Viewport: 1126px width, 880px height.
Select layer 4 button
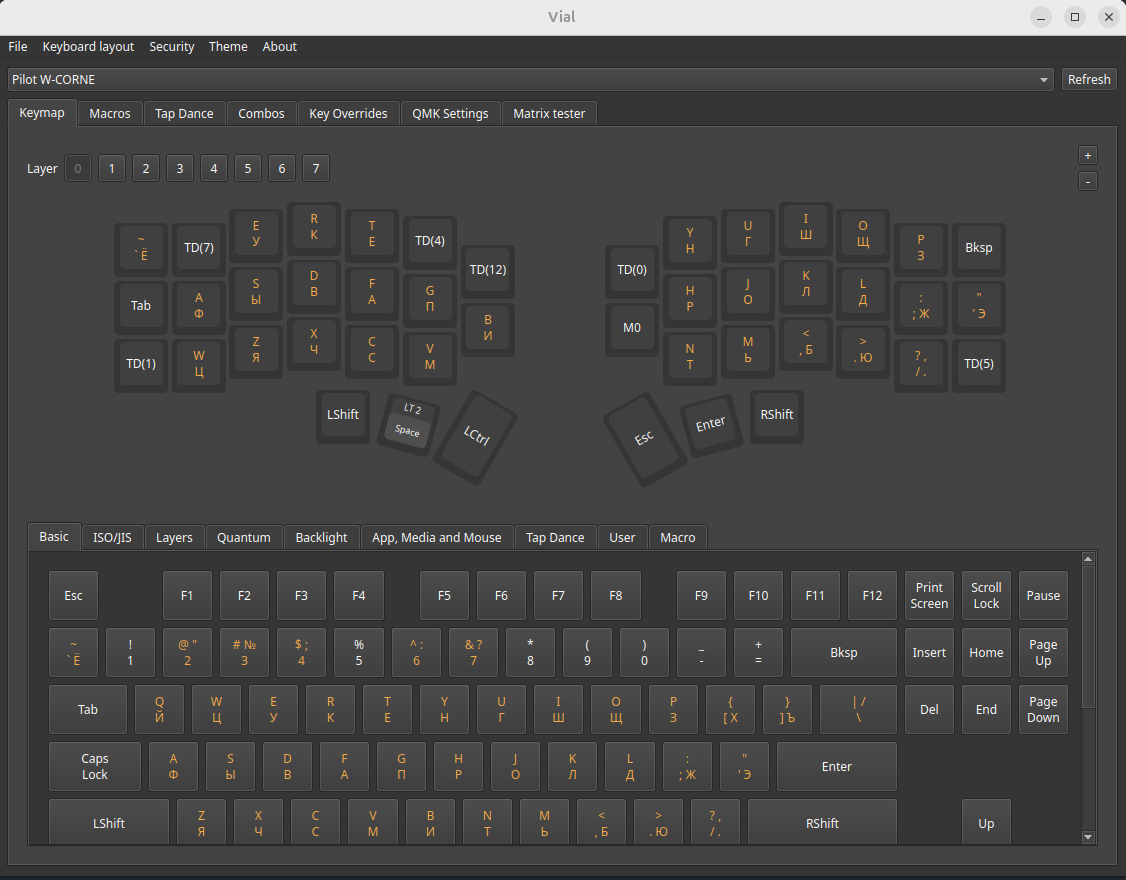point(213,169)
